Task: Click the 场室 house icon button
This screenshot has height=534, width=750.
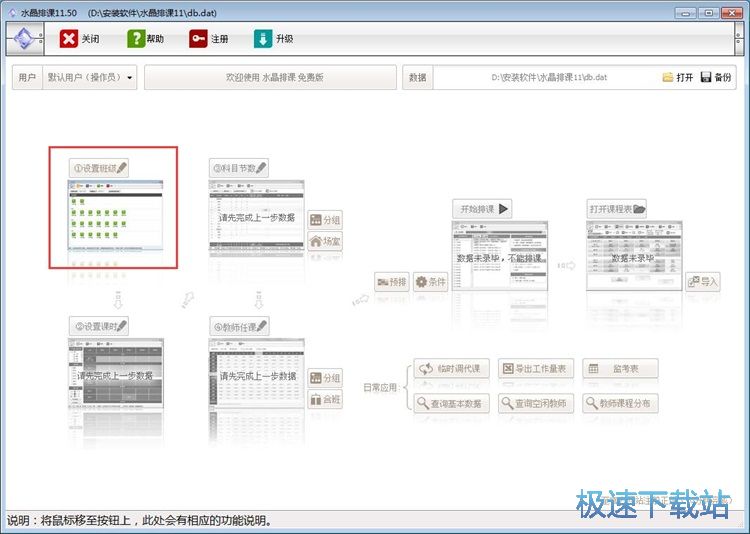Action: tap(325, 241)
